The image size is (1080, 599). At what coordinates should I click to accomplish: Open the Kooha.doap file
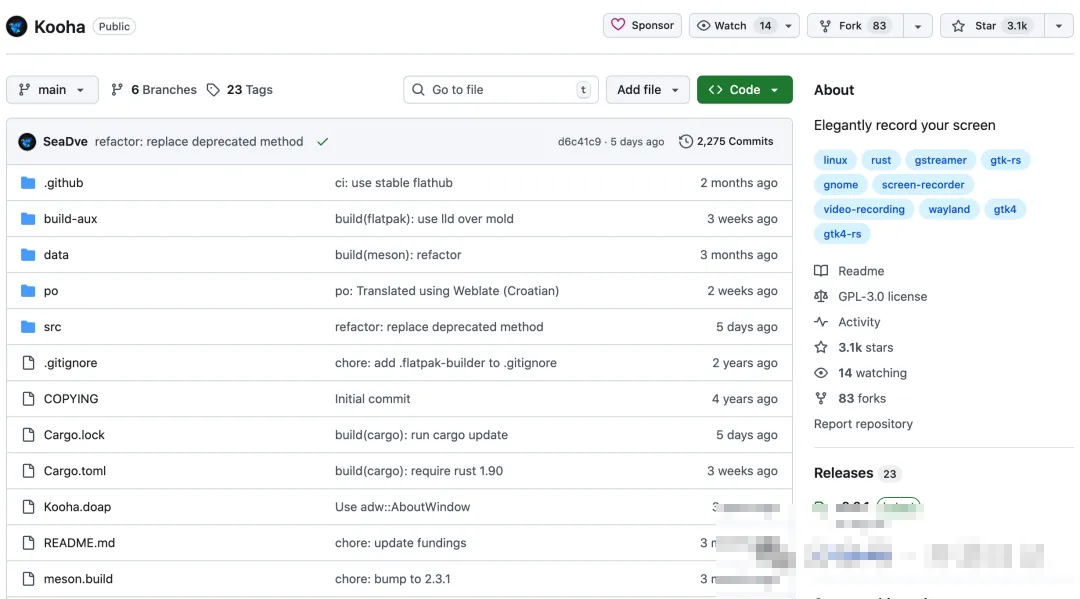pos(77,507)
